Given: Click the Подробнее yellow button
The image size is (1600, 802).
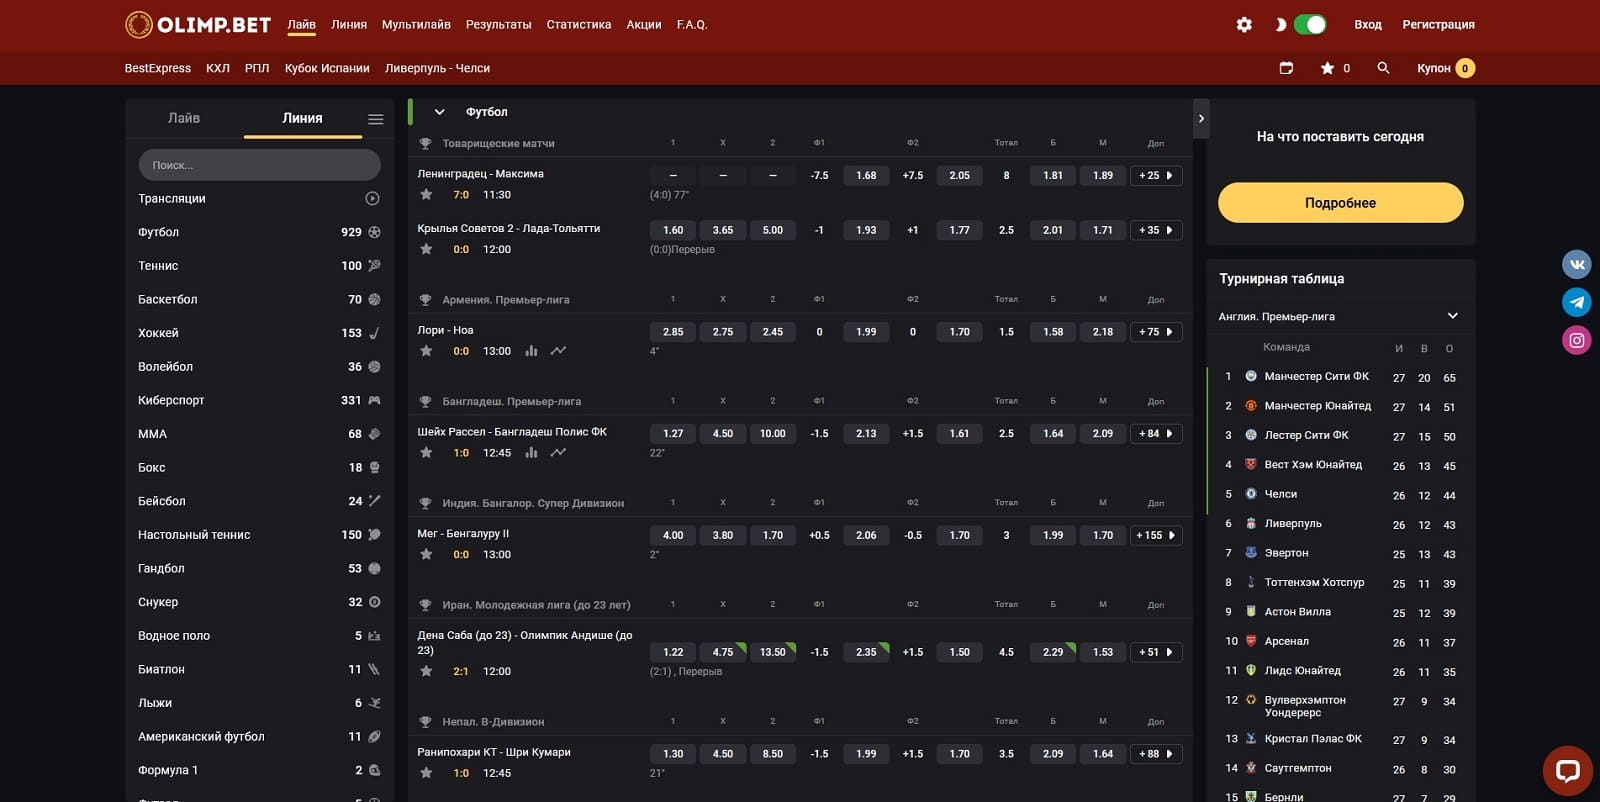Looking at the screenshot, I should [x=1340, y=203].
